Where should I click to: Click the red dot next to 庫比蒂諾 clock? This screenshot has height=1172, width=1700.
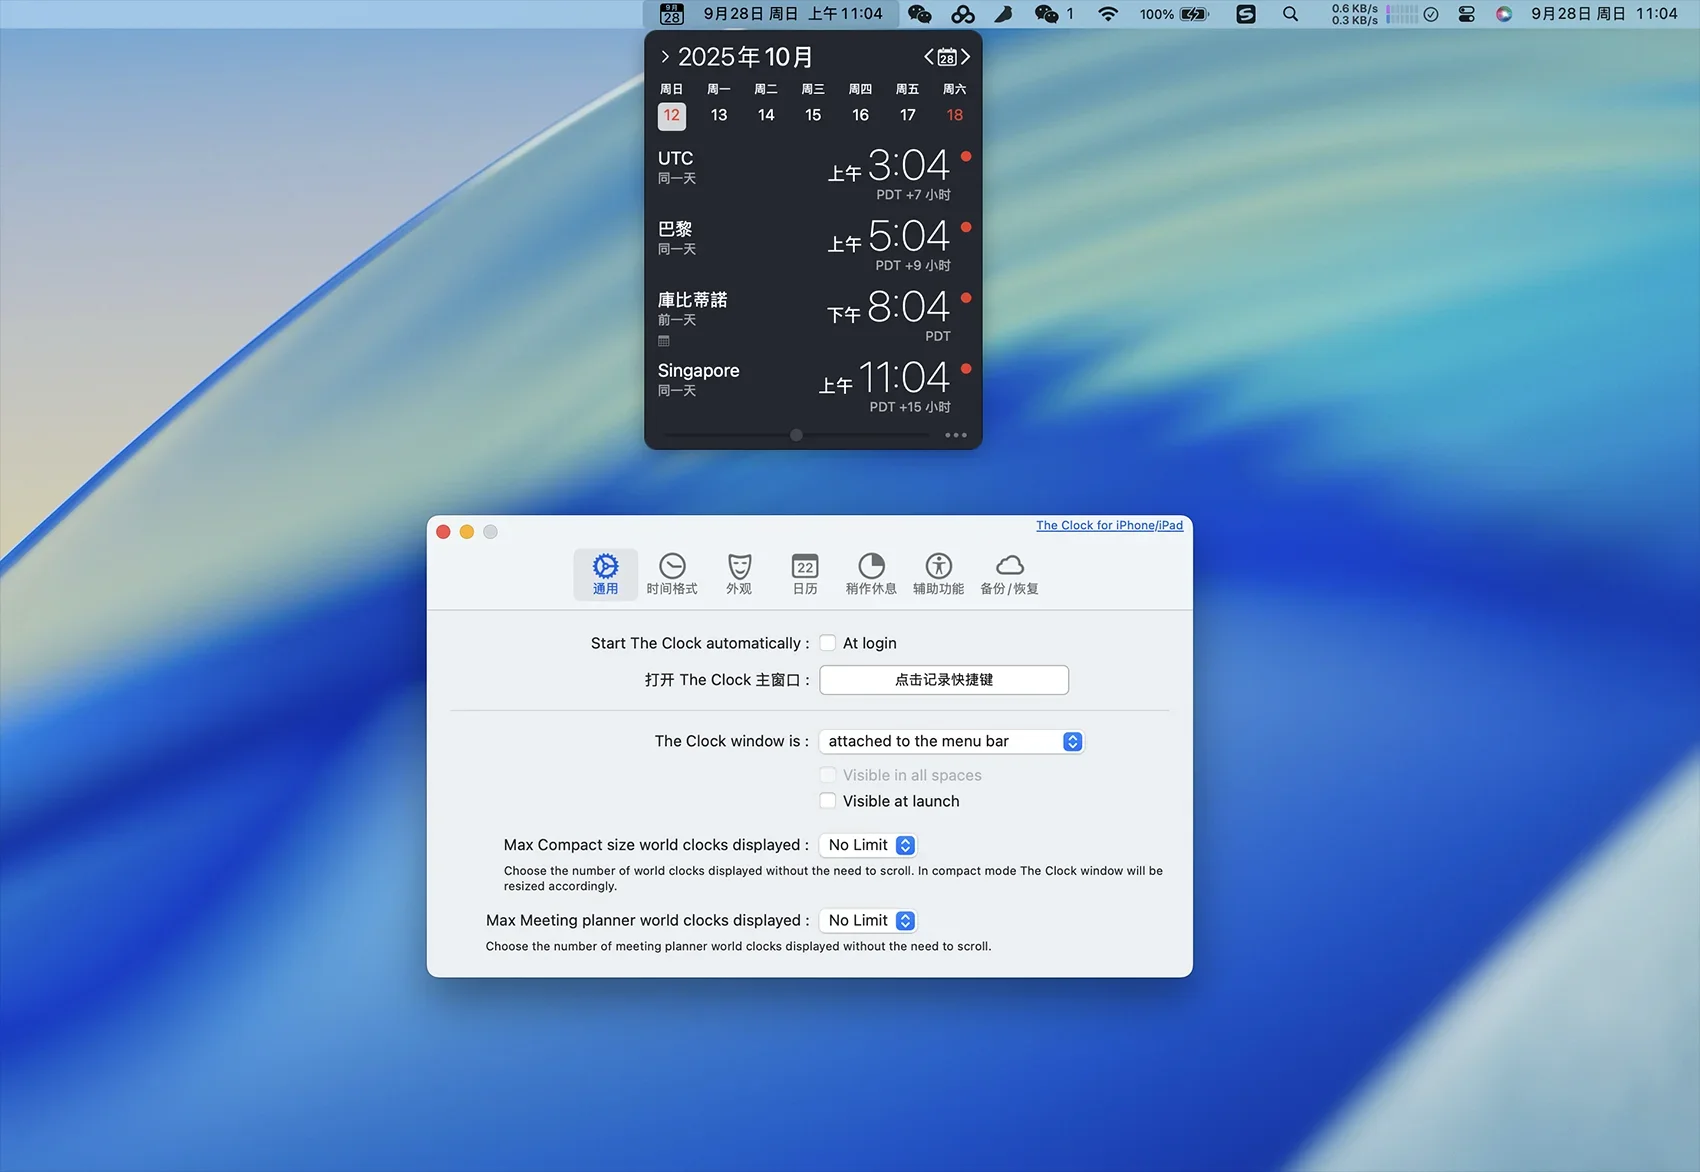[966, 298]
